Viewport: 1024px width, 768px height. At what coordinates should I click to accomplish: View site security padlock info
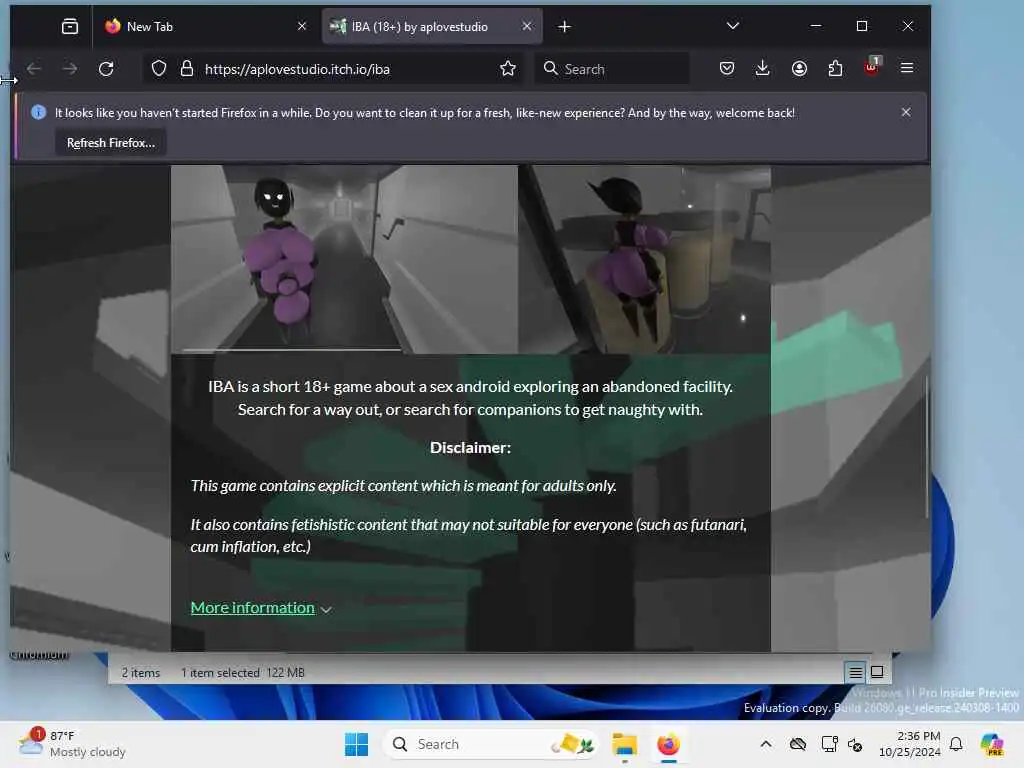tap(187, 69)
